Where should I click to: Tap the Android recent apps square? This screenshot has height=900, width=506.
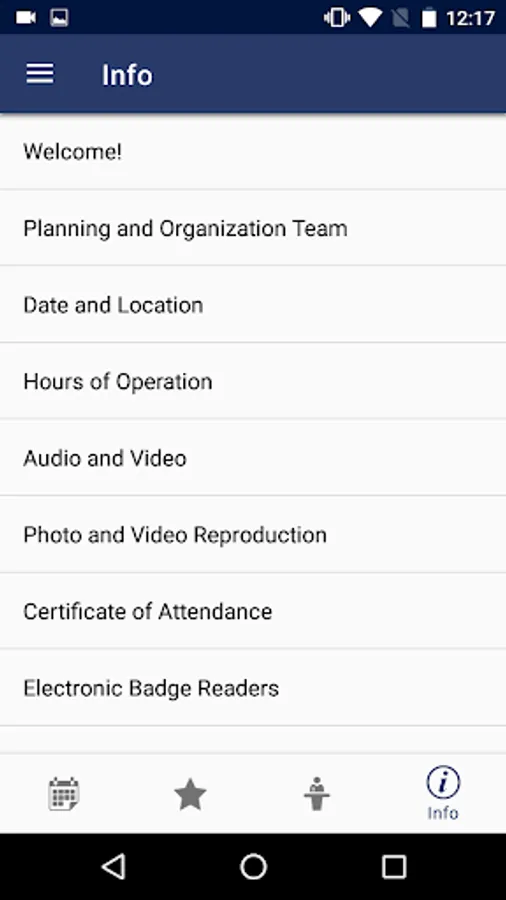click(394, 866)
